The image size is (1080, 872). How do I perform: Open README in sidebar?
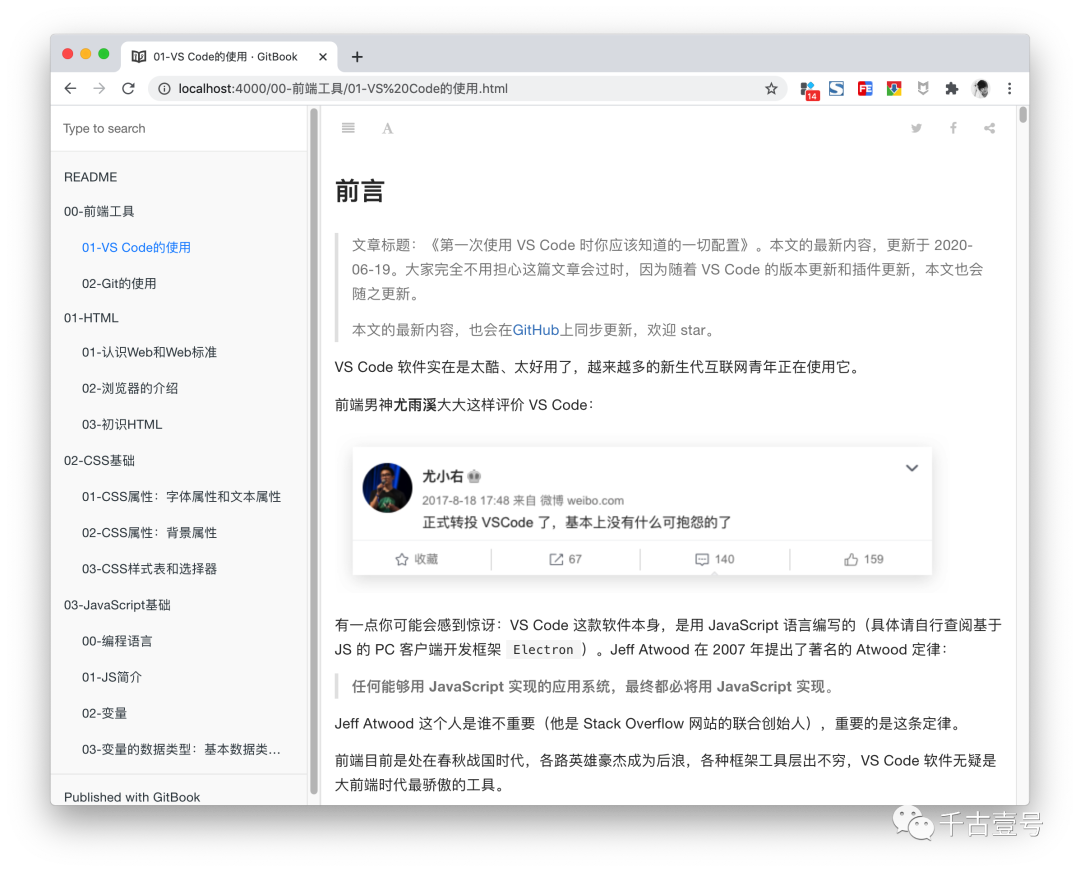[x=90, y=177]
